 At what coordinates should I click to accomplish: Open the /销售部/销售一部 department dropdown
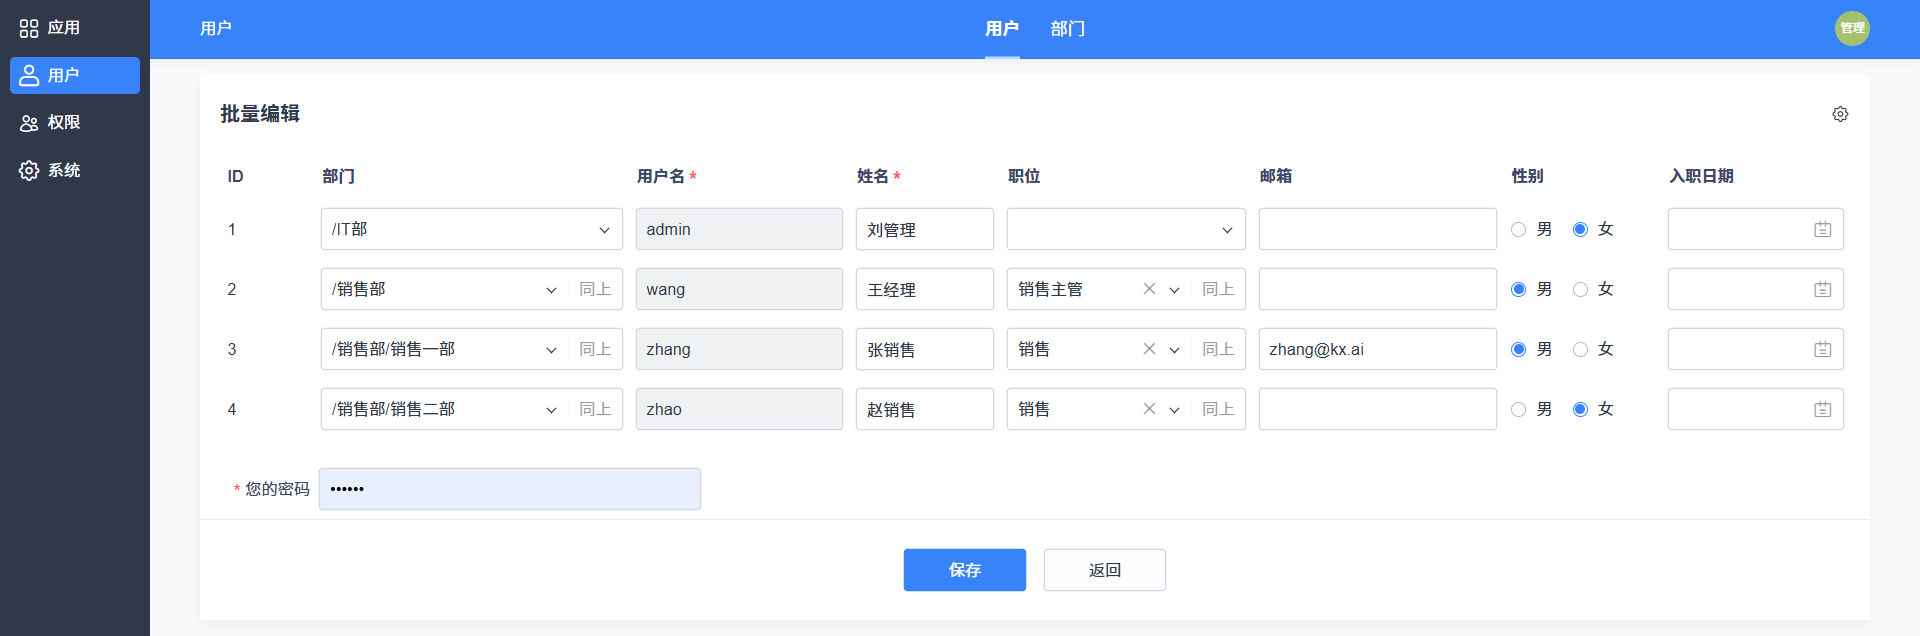[x=444, y=349]
